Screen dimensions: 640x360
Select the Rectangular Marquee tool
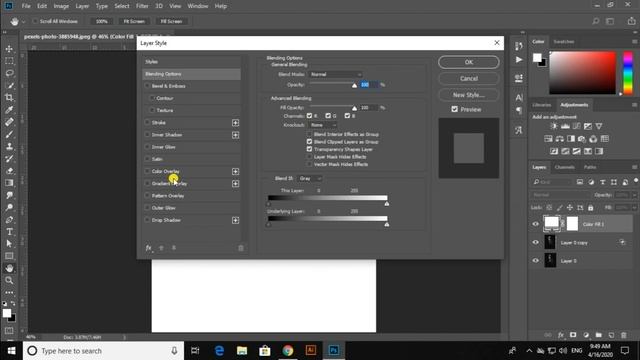coord(9,61)
